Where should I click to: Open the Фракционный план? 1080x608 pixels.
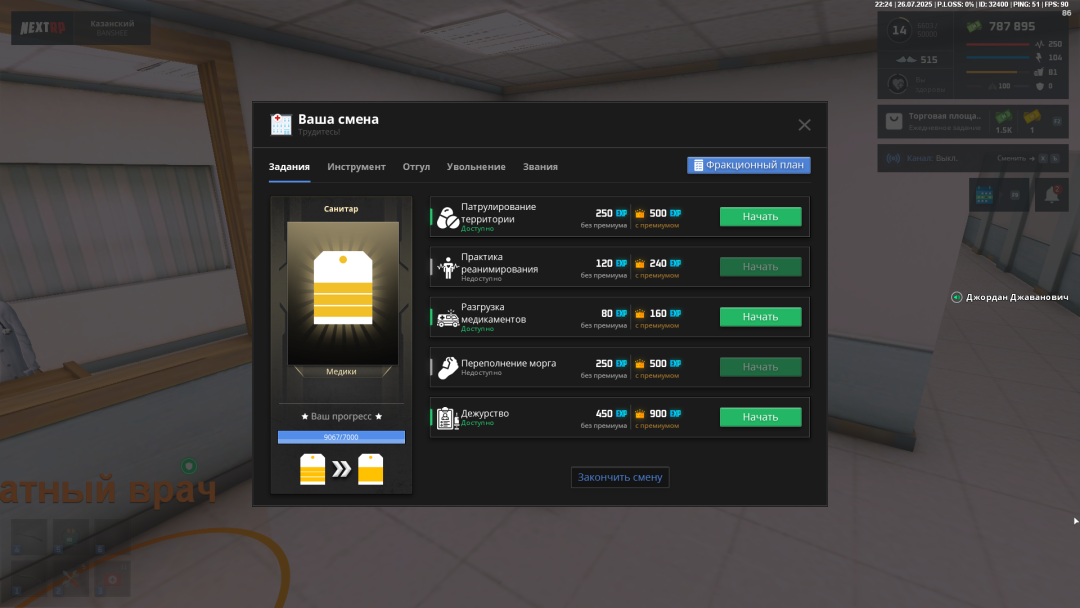click(x=749, y=165)
